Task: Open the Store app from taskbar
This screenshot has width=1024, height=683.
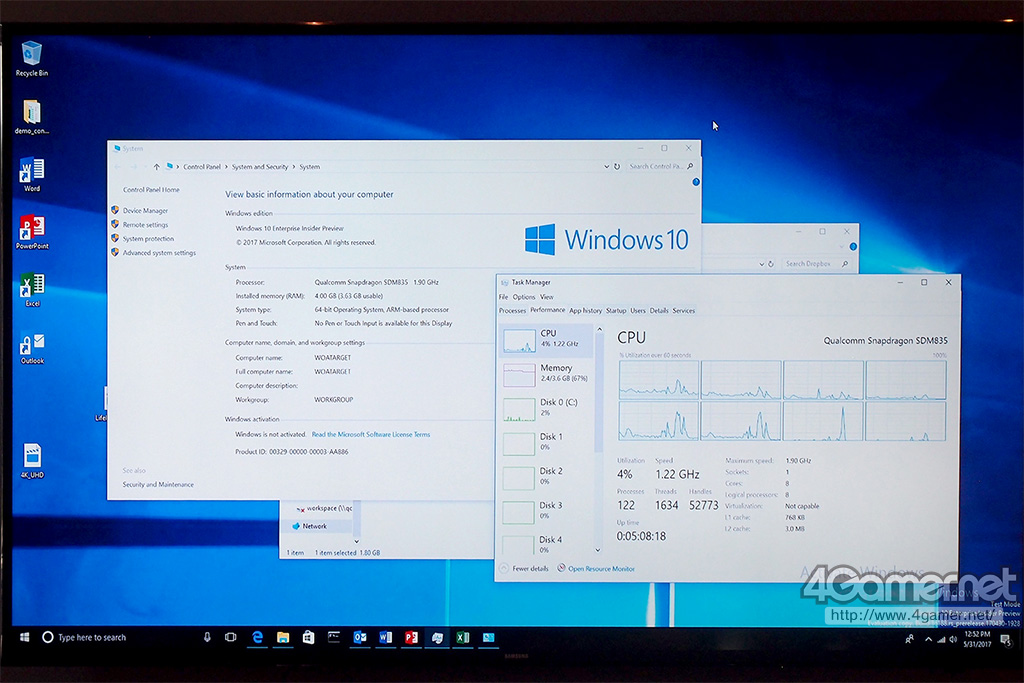Action: click(x=308, y=637)
